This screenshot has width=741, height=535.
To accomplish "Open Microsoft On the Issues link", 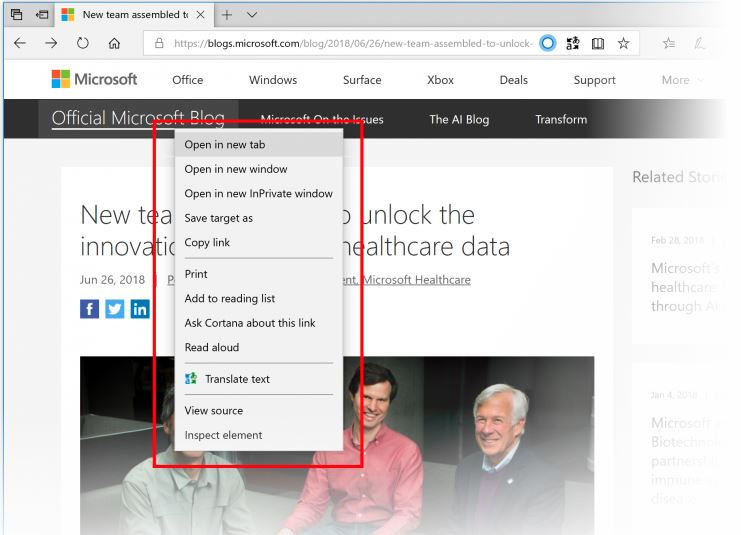I will 322,120.
